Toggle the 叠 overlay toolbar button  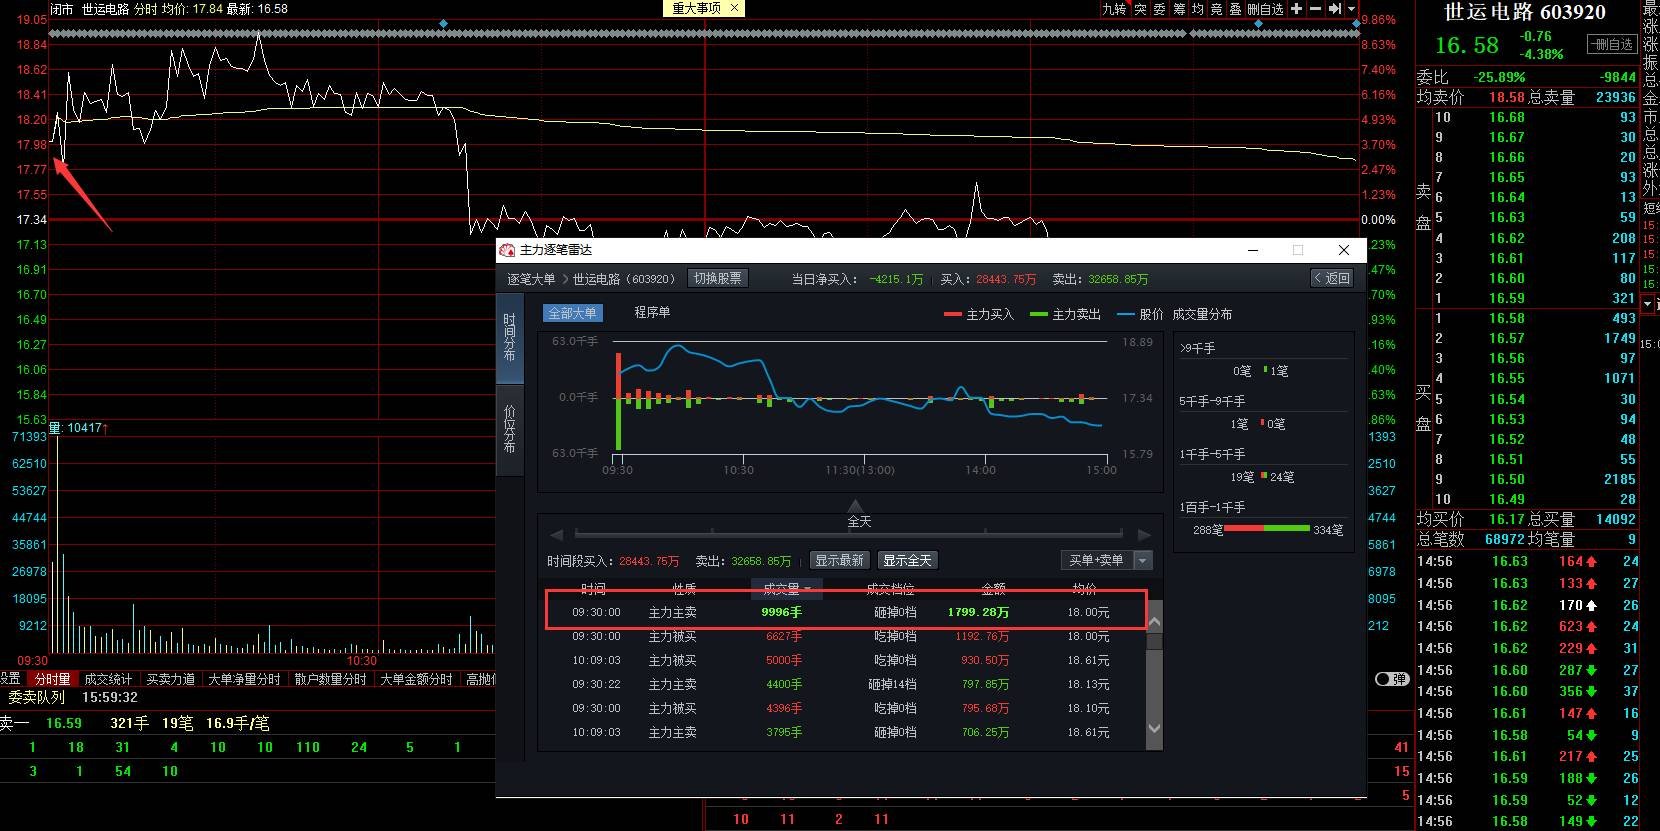pyautogui.click(x=1236, y=8)
